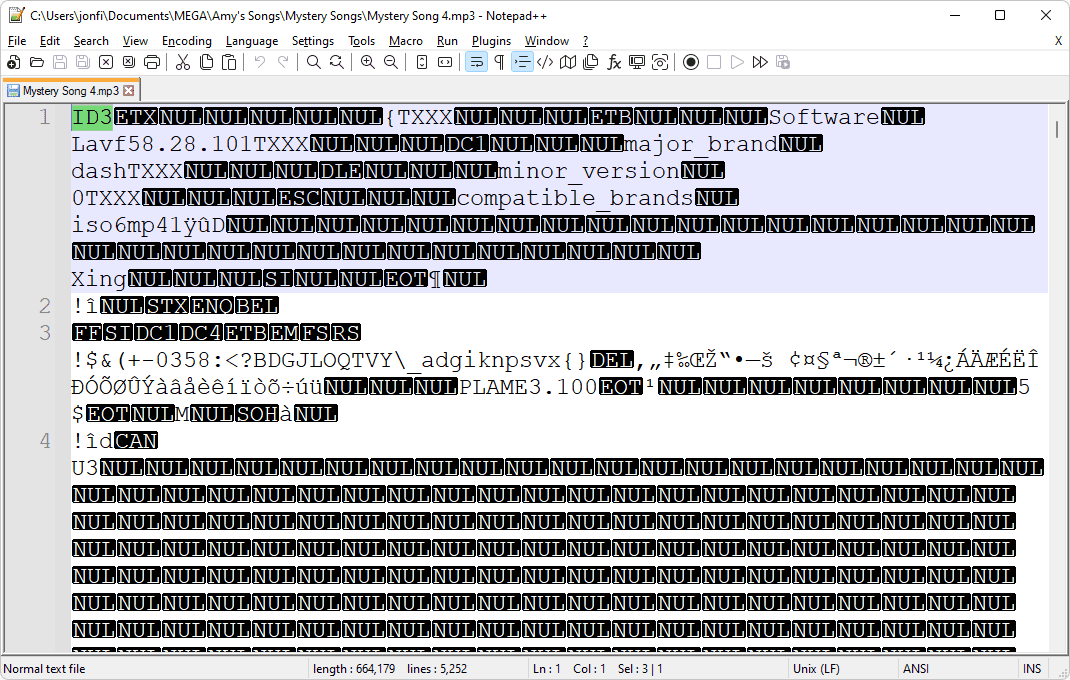Start recording a macro
This screenshot has height=680, width=1070.
tap(691, 61)
